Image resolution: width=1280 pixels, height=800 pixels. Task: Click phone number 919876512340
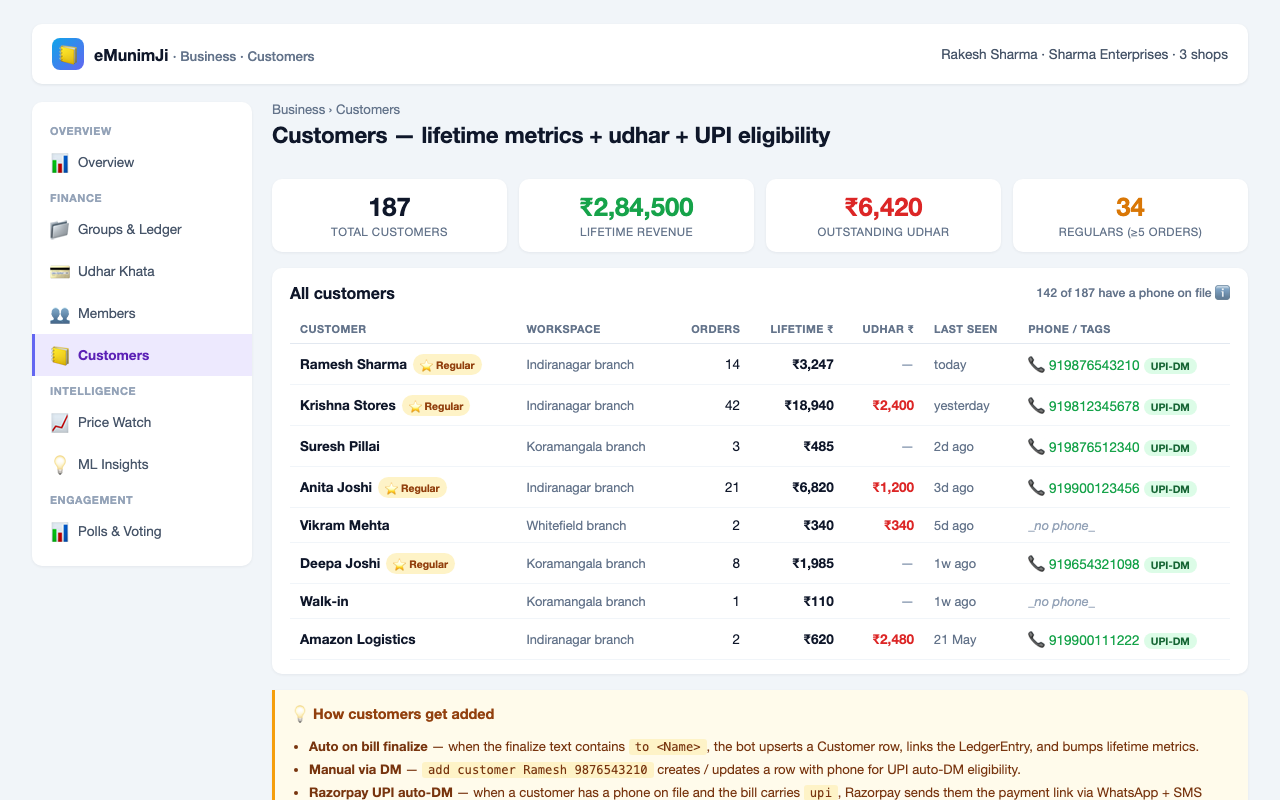tap(1094, 447)
